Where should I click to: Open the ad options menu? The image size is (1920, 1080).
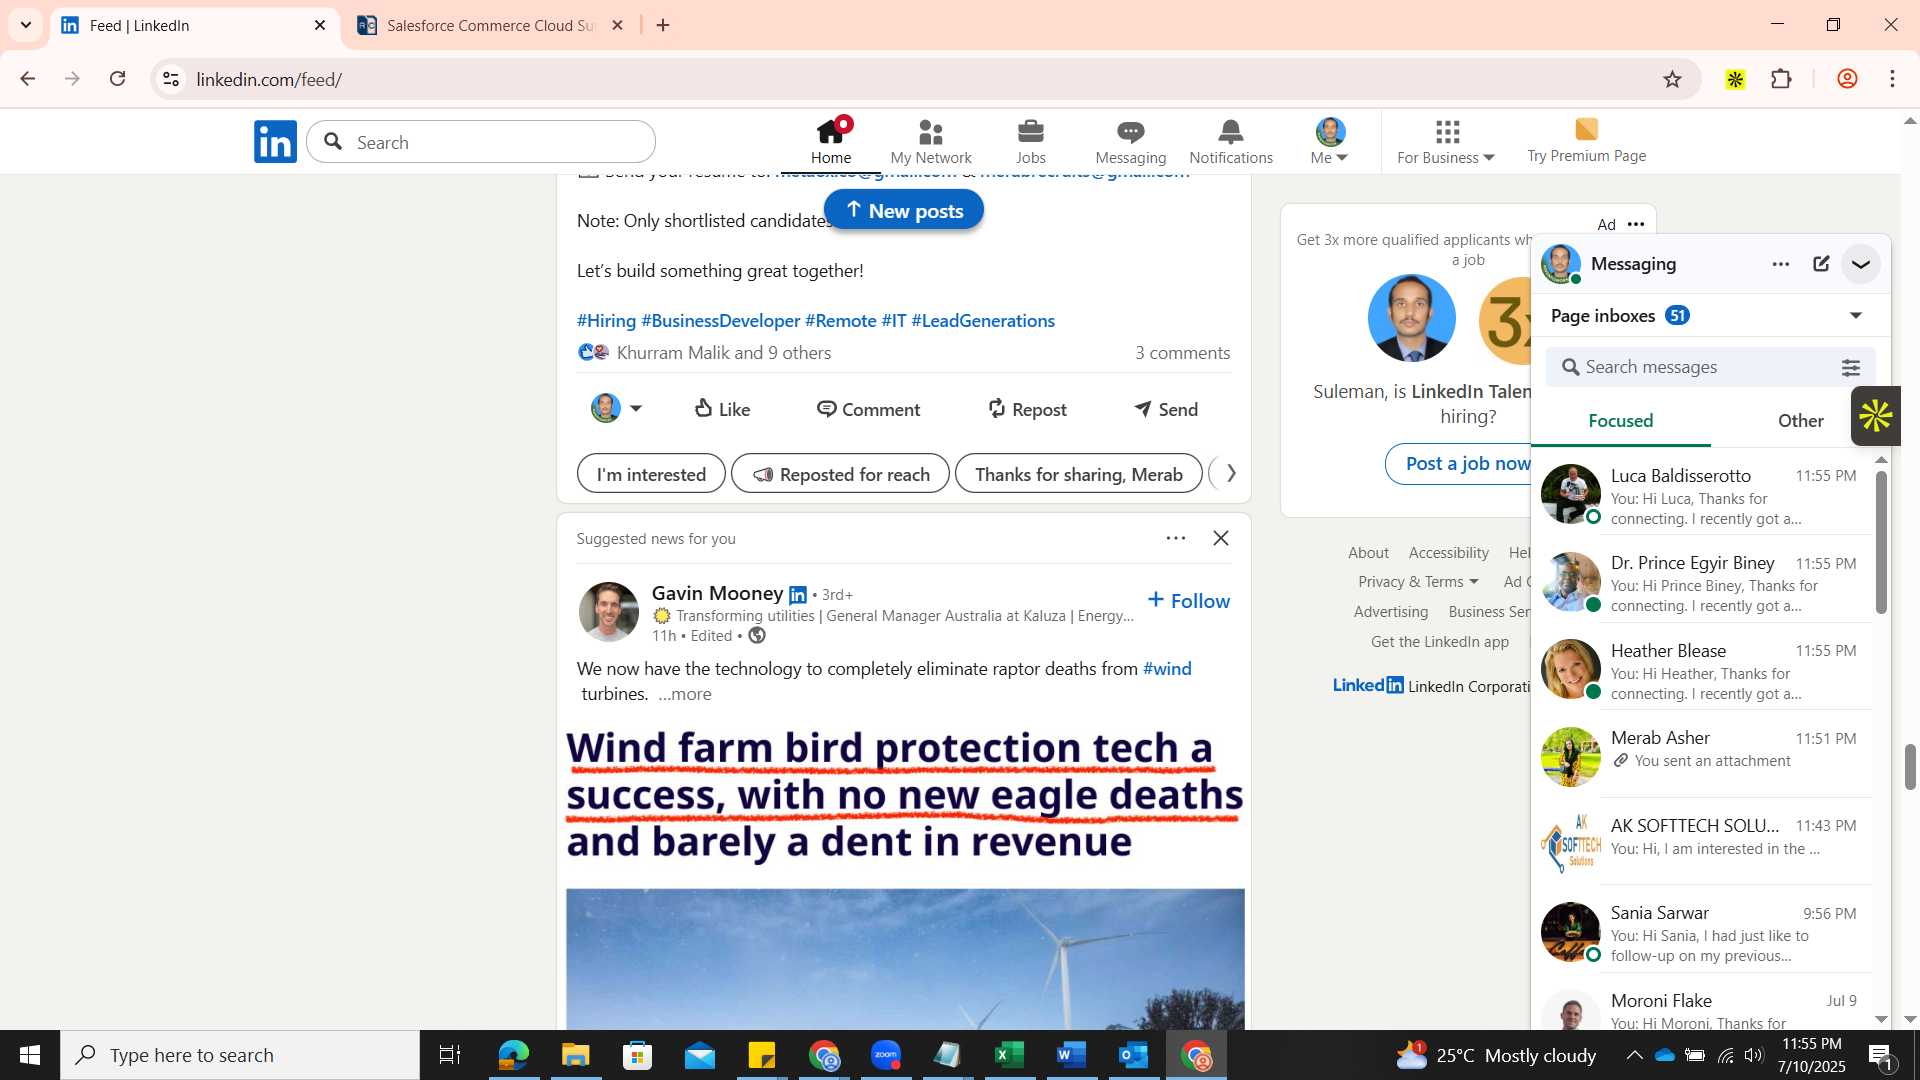[1636, 225]
